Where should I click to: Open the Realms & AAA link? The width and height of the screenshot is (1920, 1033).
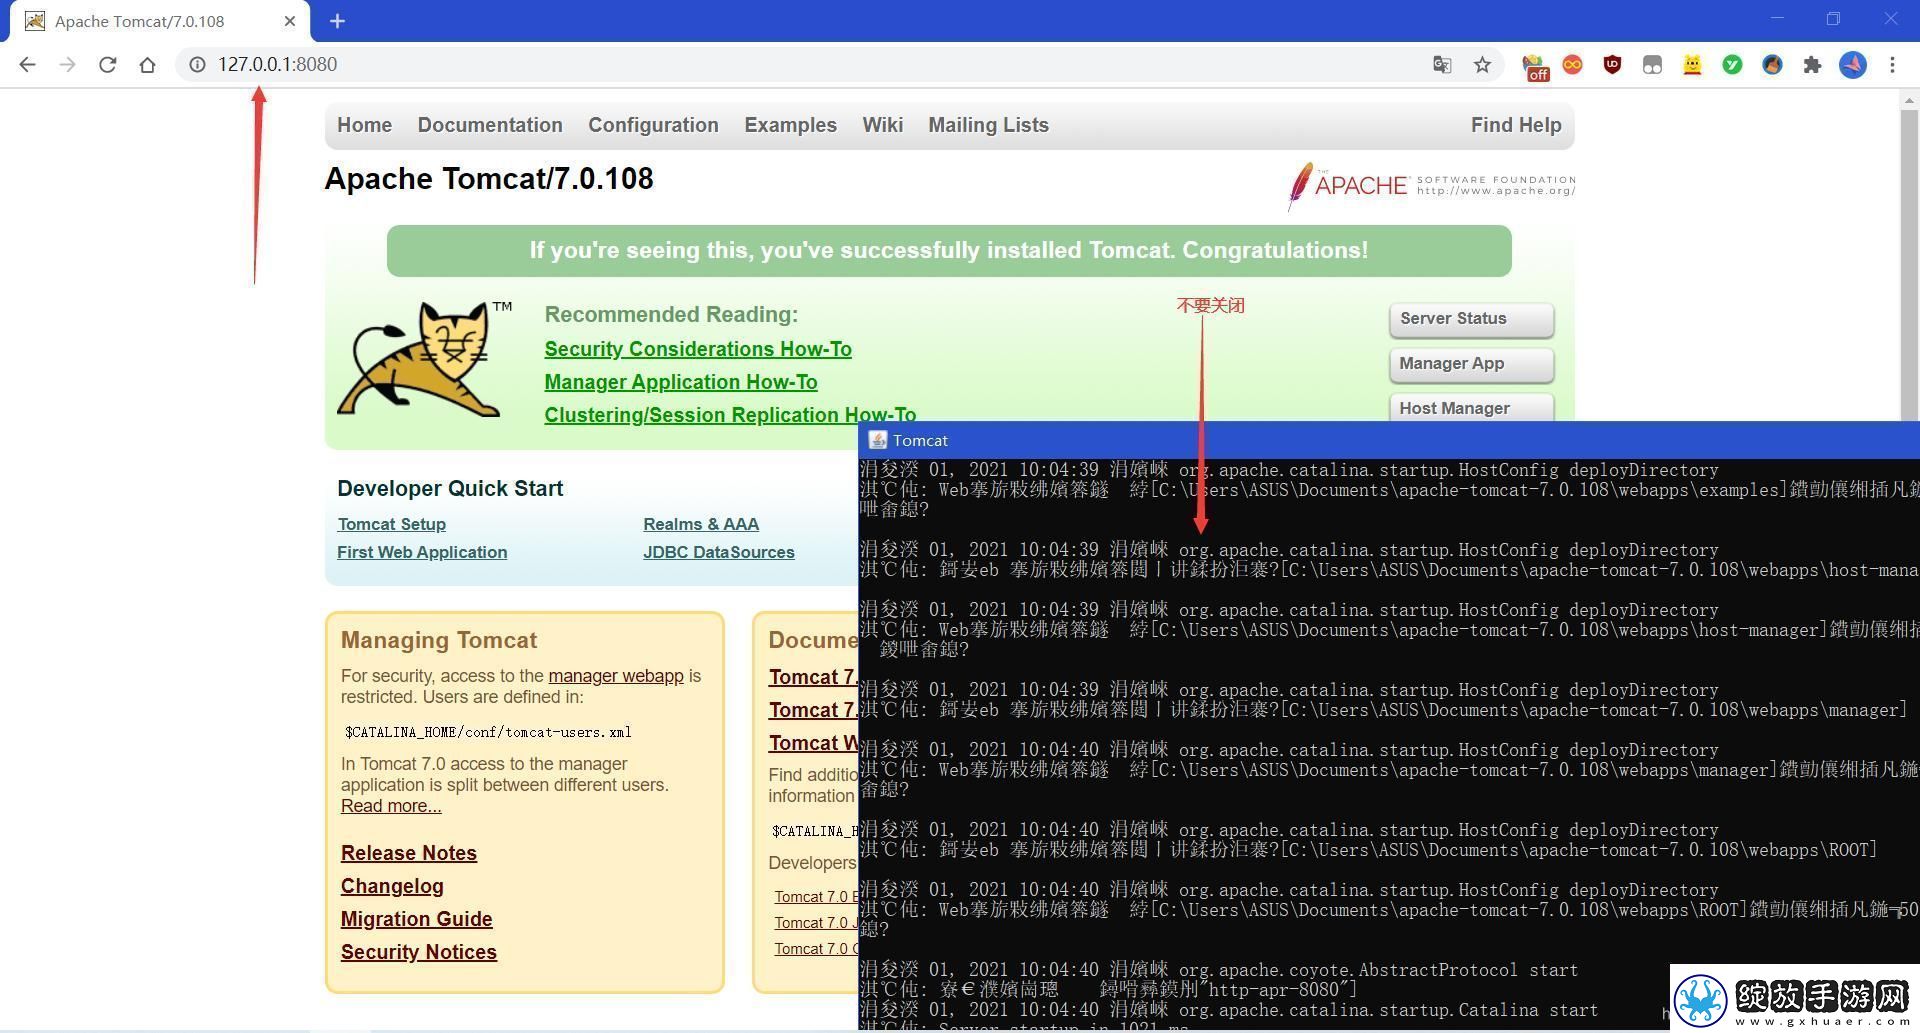point(701,524)
